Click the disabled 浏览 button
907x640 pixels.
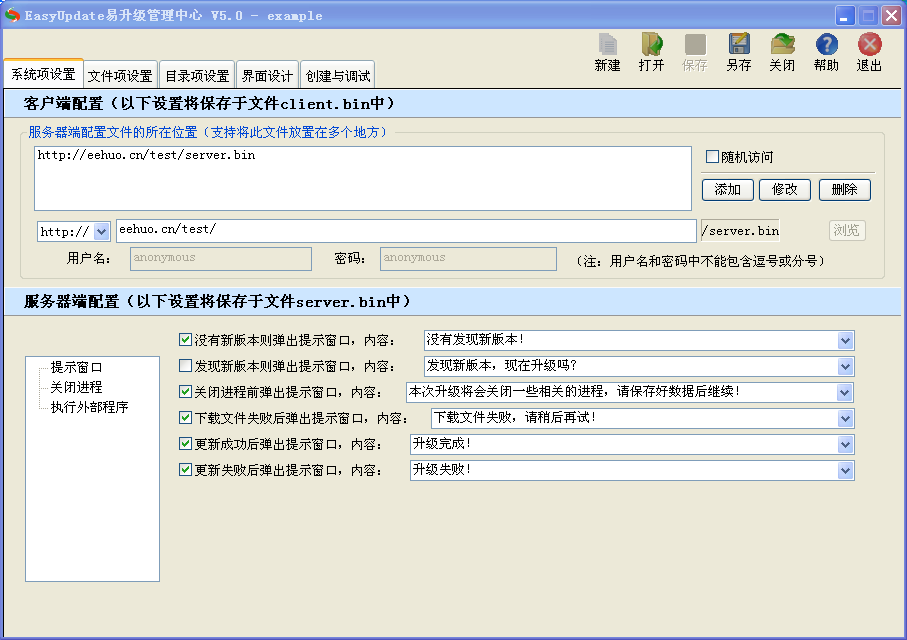point(847,230)
